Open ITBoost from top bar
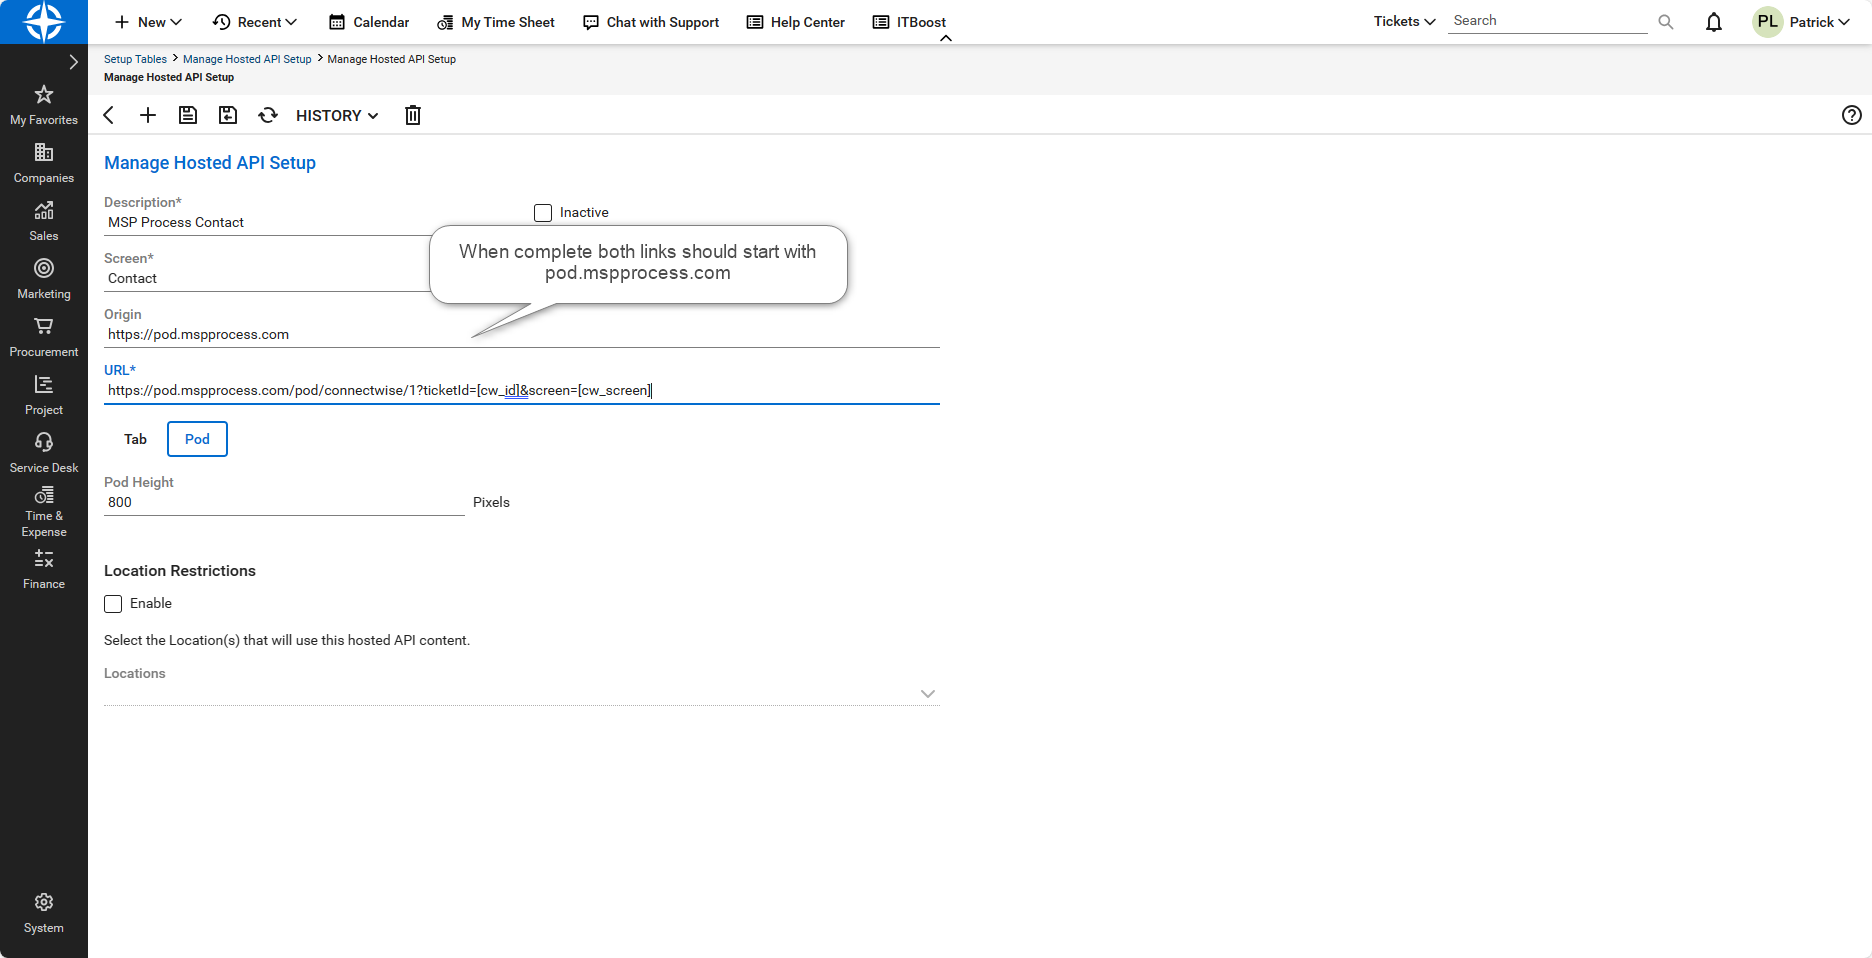 coord(909,22)
